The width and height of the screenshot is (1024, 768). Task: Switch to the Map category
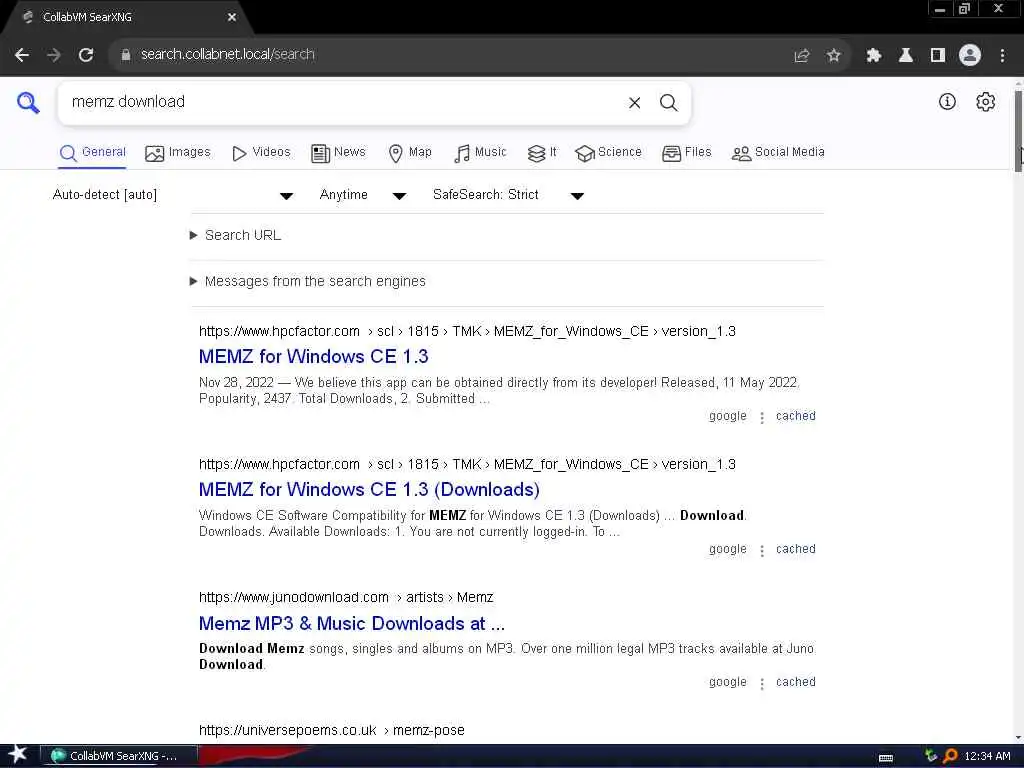coord(409,153)
